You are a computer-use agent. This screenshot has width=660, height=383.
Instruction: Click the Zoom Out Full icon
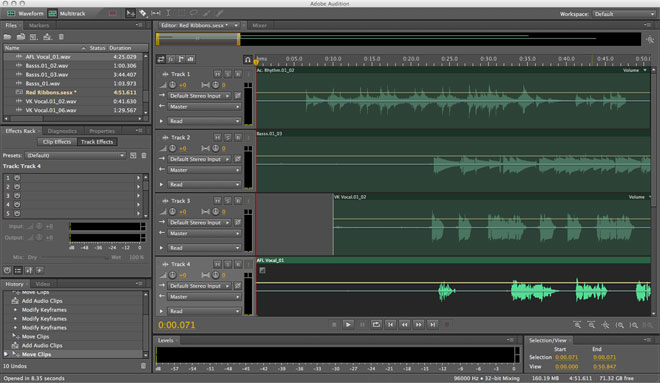(605, 324)
